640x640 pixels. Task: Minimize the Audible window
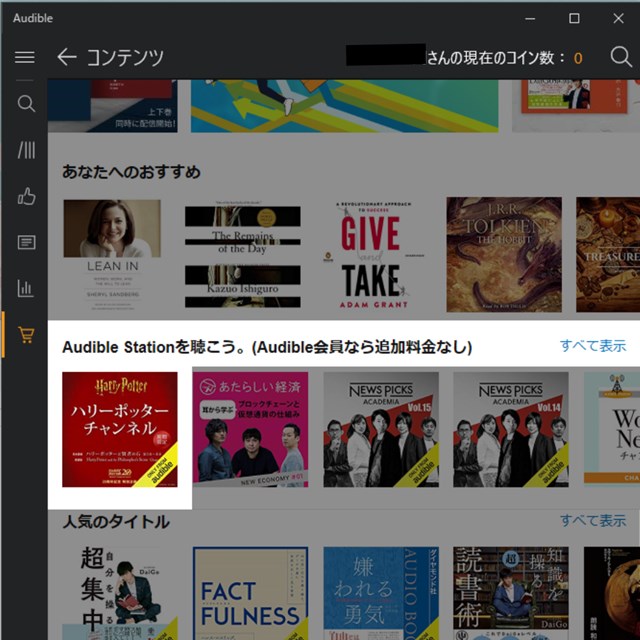click(530, 18)
